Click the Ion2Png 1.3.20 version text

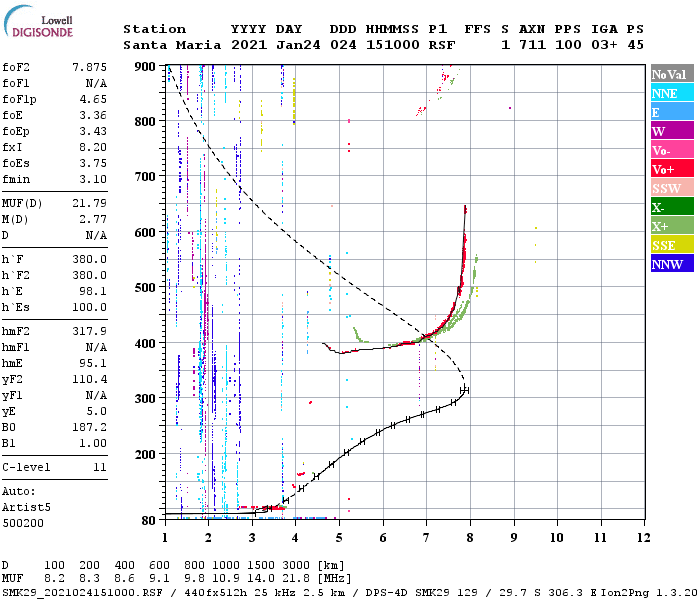pos(649,592)
